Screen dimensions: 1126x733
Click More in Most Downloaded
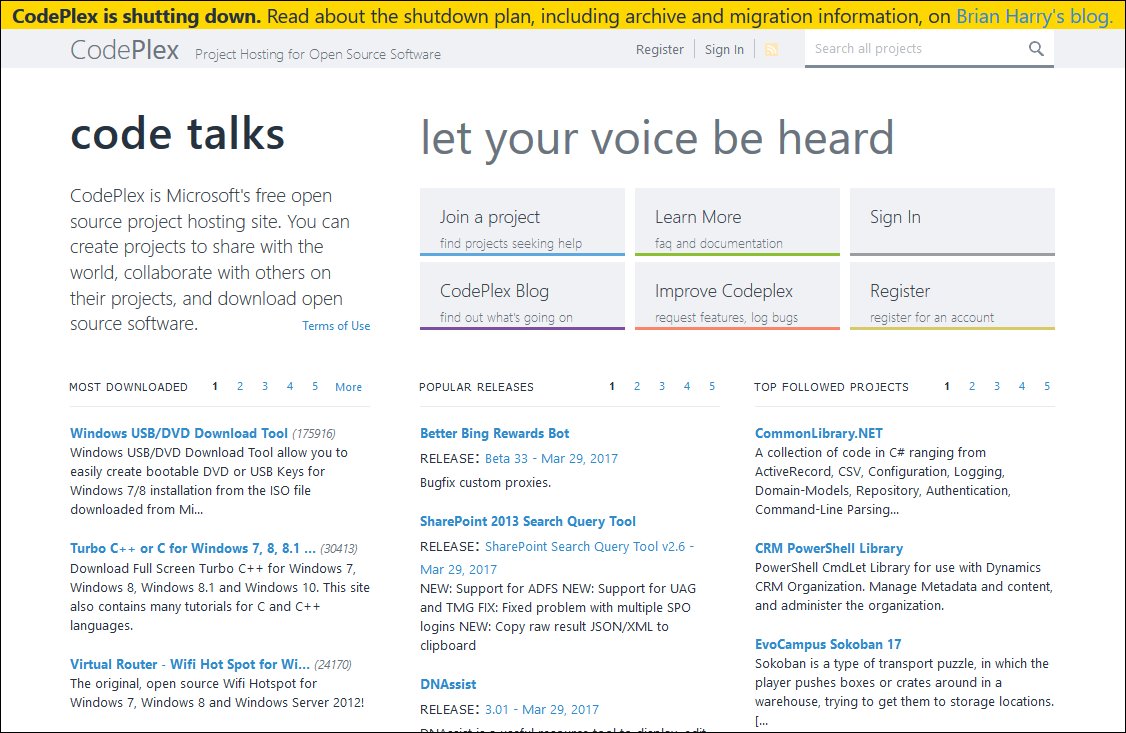click(x=348, y=387)
